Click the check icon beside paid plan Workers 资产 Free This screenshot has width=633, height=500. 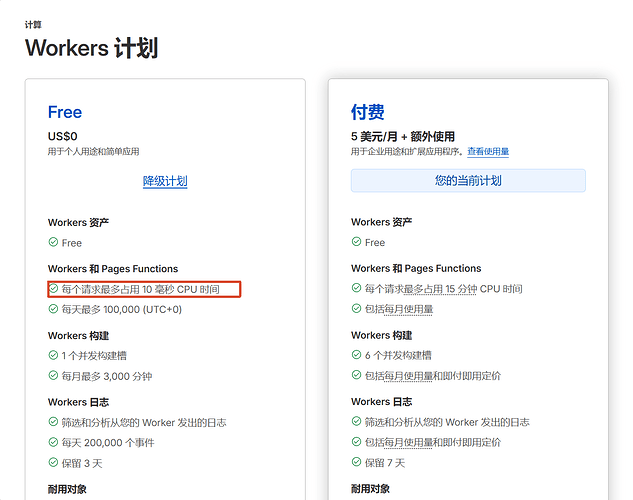356,242
